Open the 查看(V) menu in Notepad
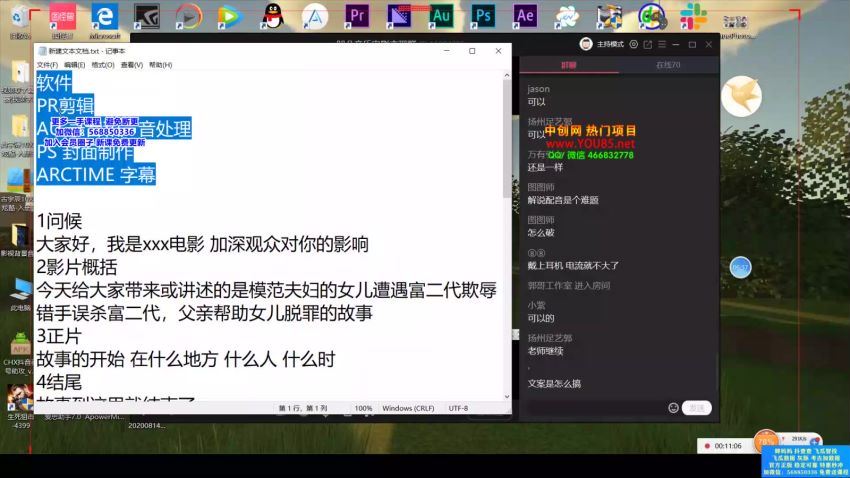 click(131, 65)
